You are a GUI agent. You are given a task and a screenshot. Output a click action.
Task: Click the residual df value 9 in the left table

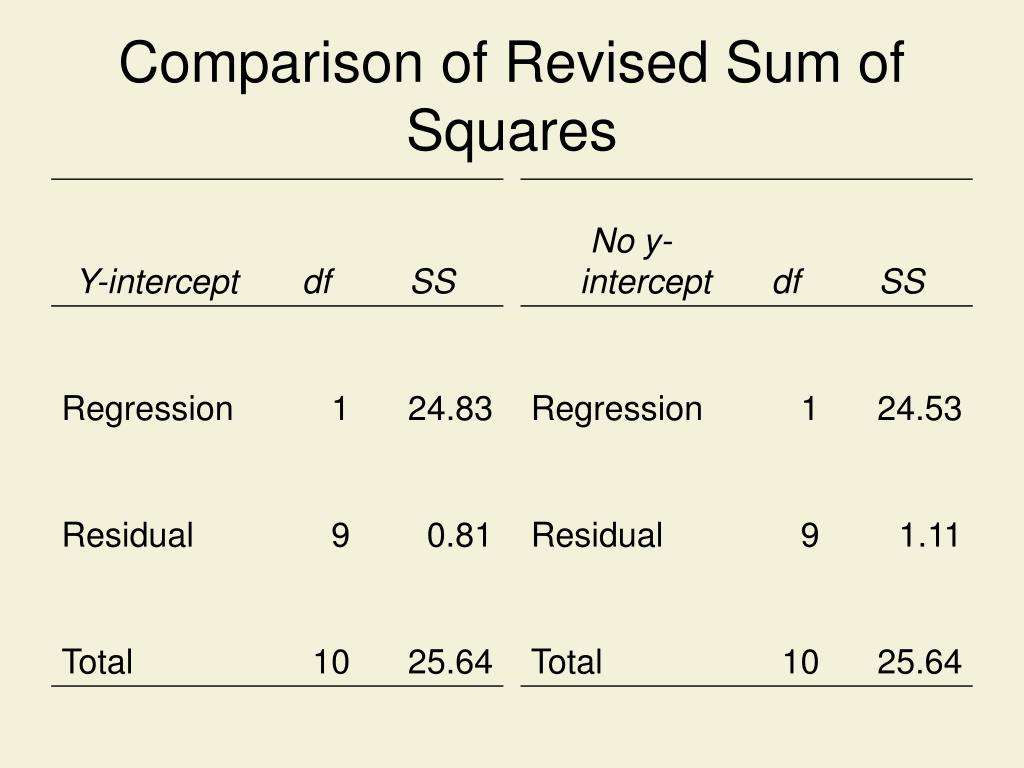click(x=340, y=536)
